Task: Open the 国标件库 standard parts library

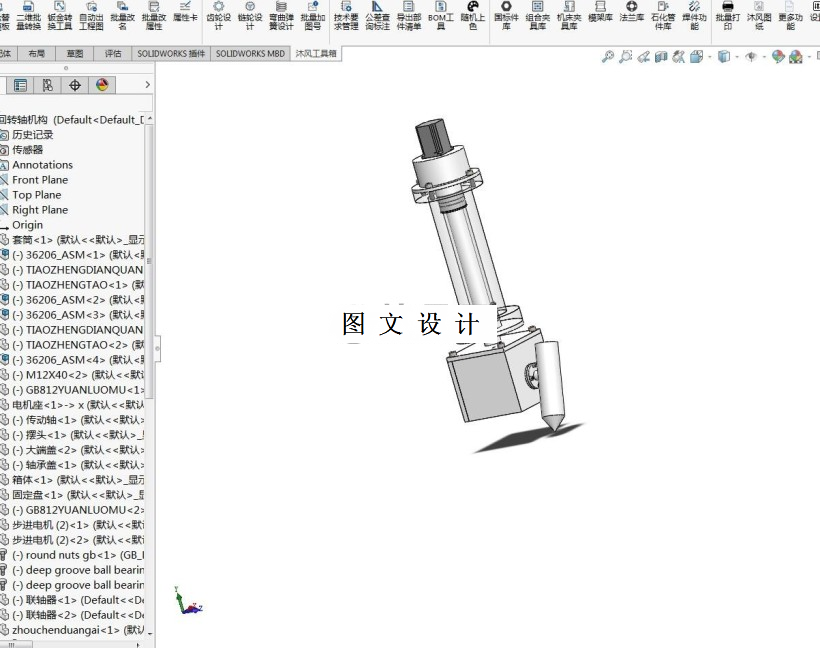Action: click(507, 20)
